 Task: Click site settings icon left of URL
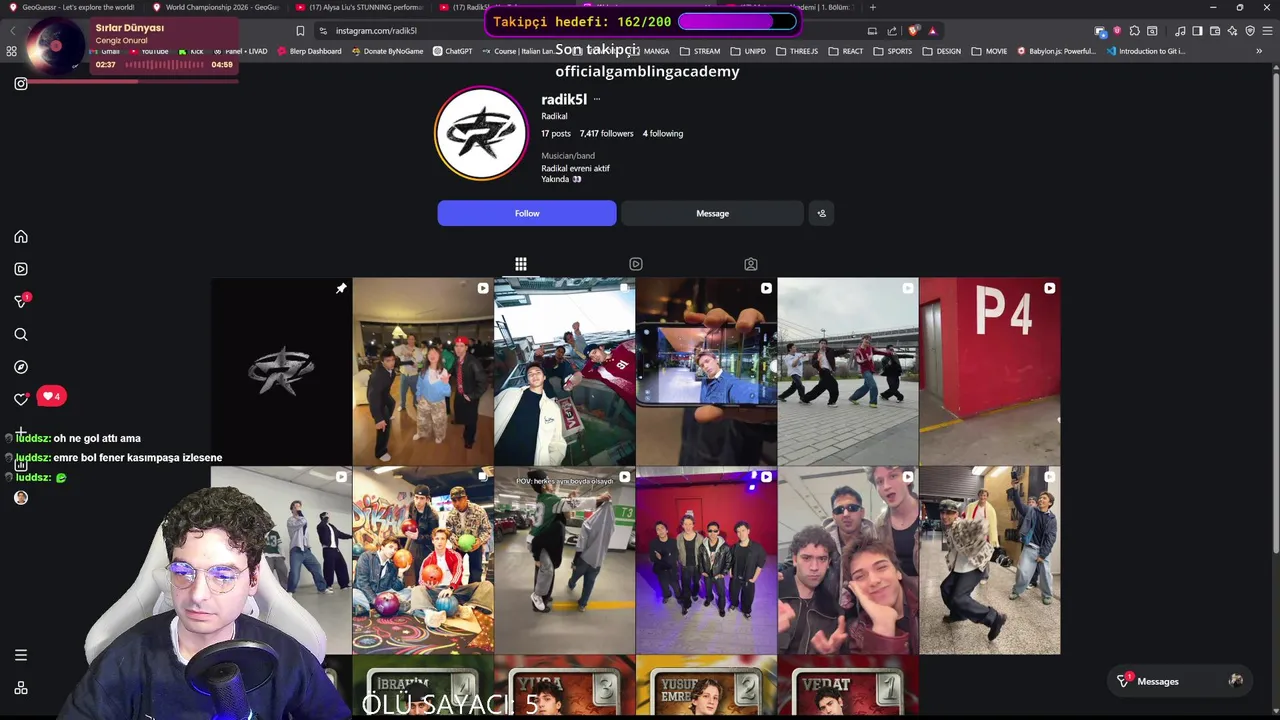pyautogui.click(x=323, y=31)
